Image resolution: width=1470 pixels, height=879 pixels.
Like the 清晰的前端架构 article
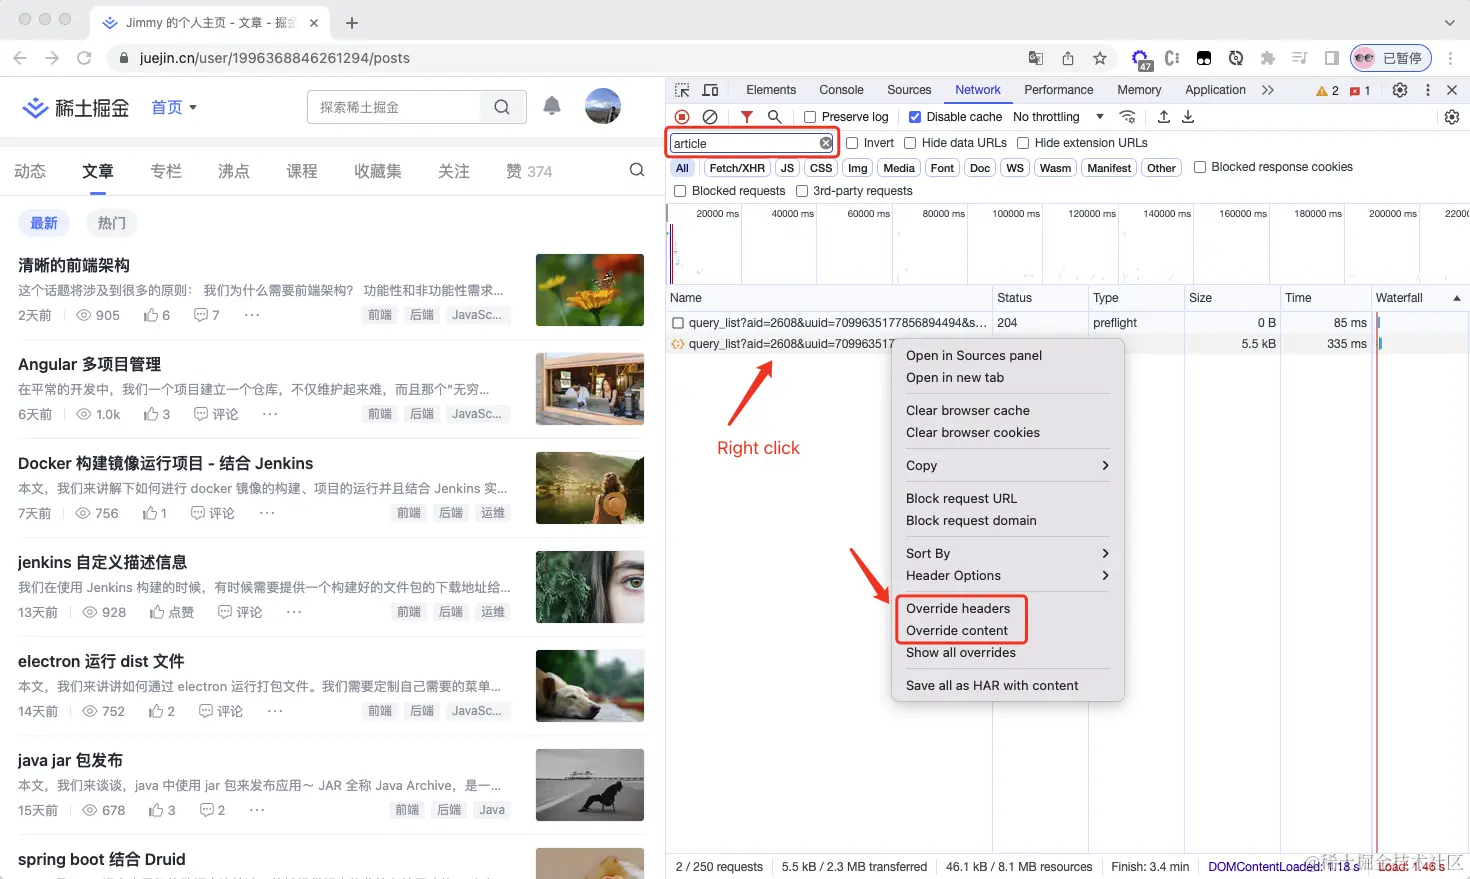pos(157,315)
